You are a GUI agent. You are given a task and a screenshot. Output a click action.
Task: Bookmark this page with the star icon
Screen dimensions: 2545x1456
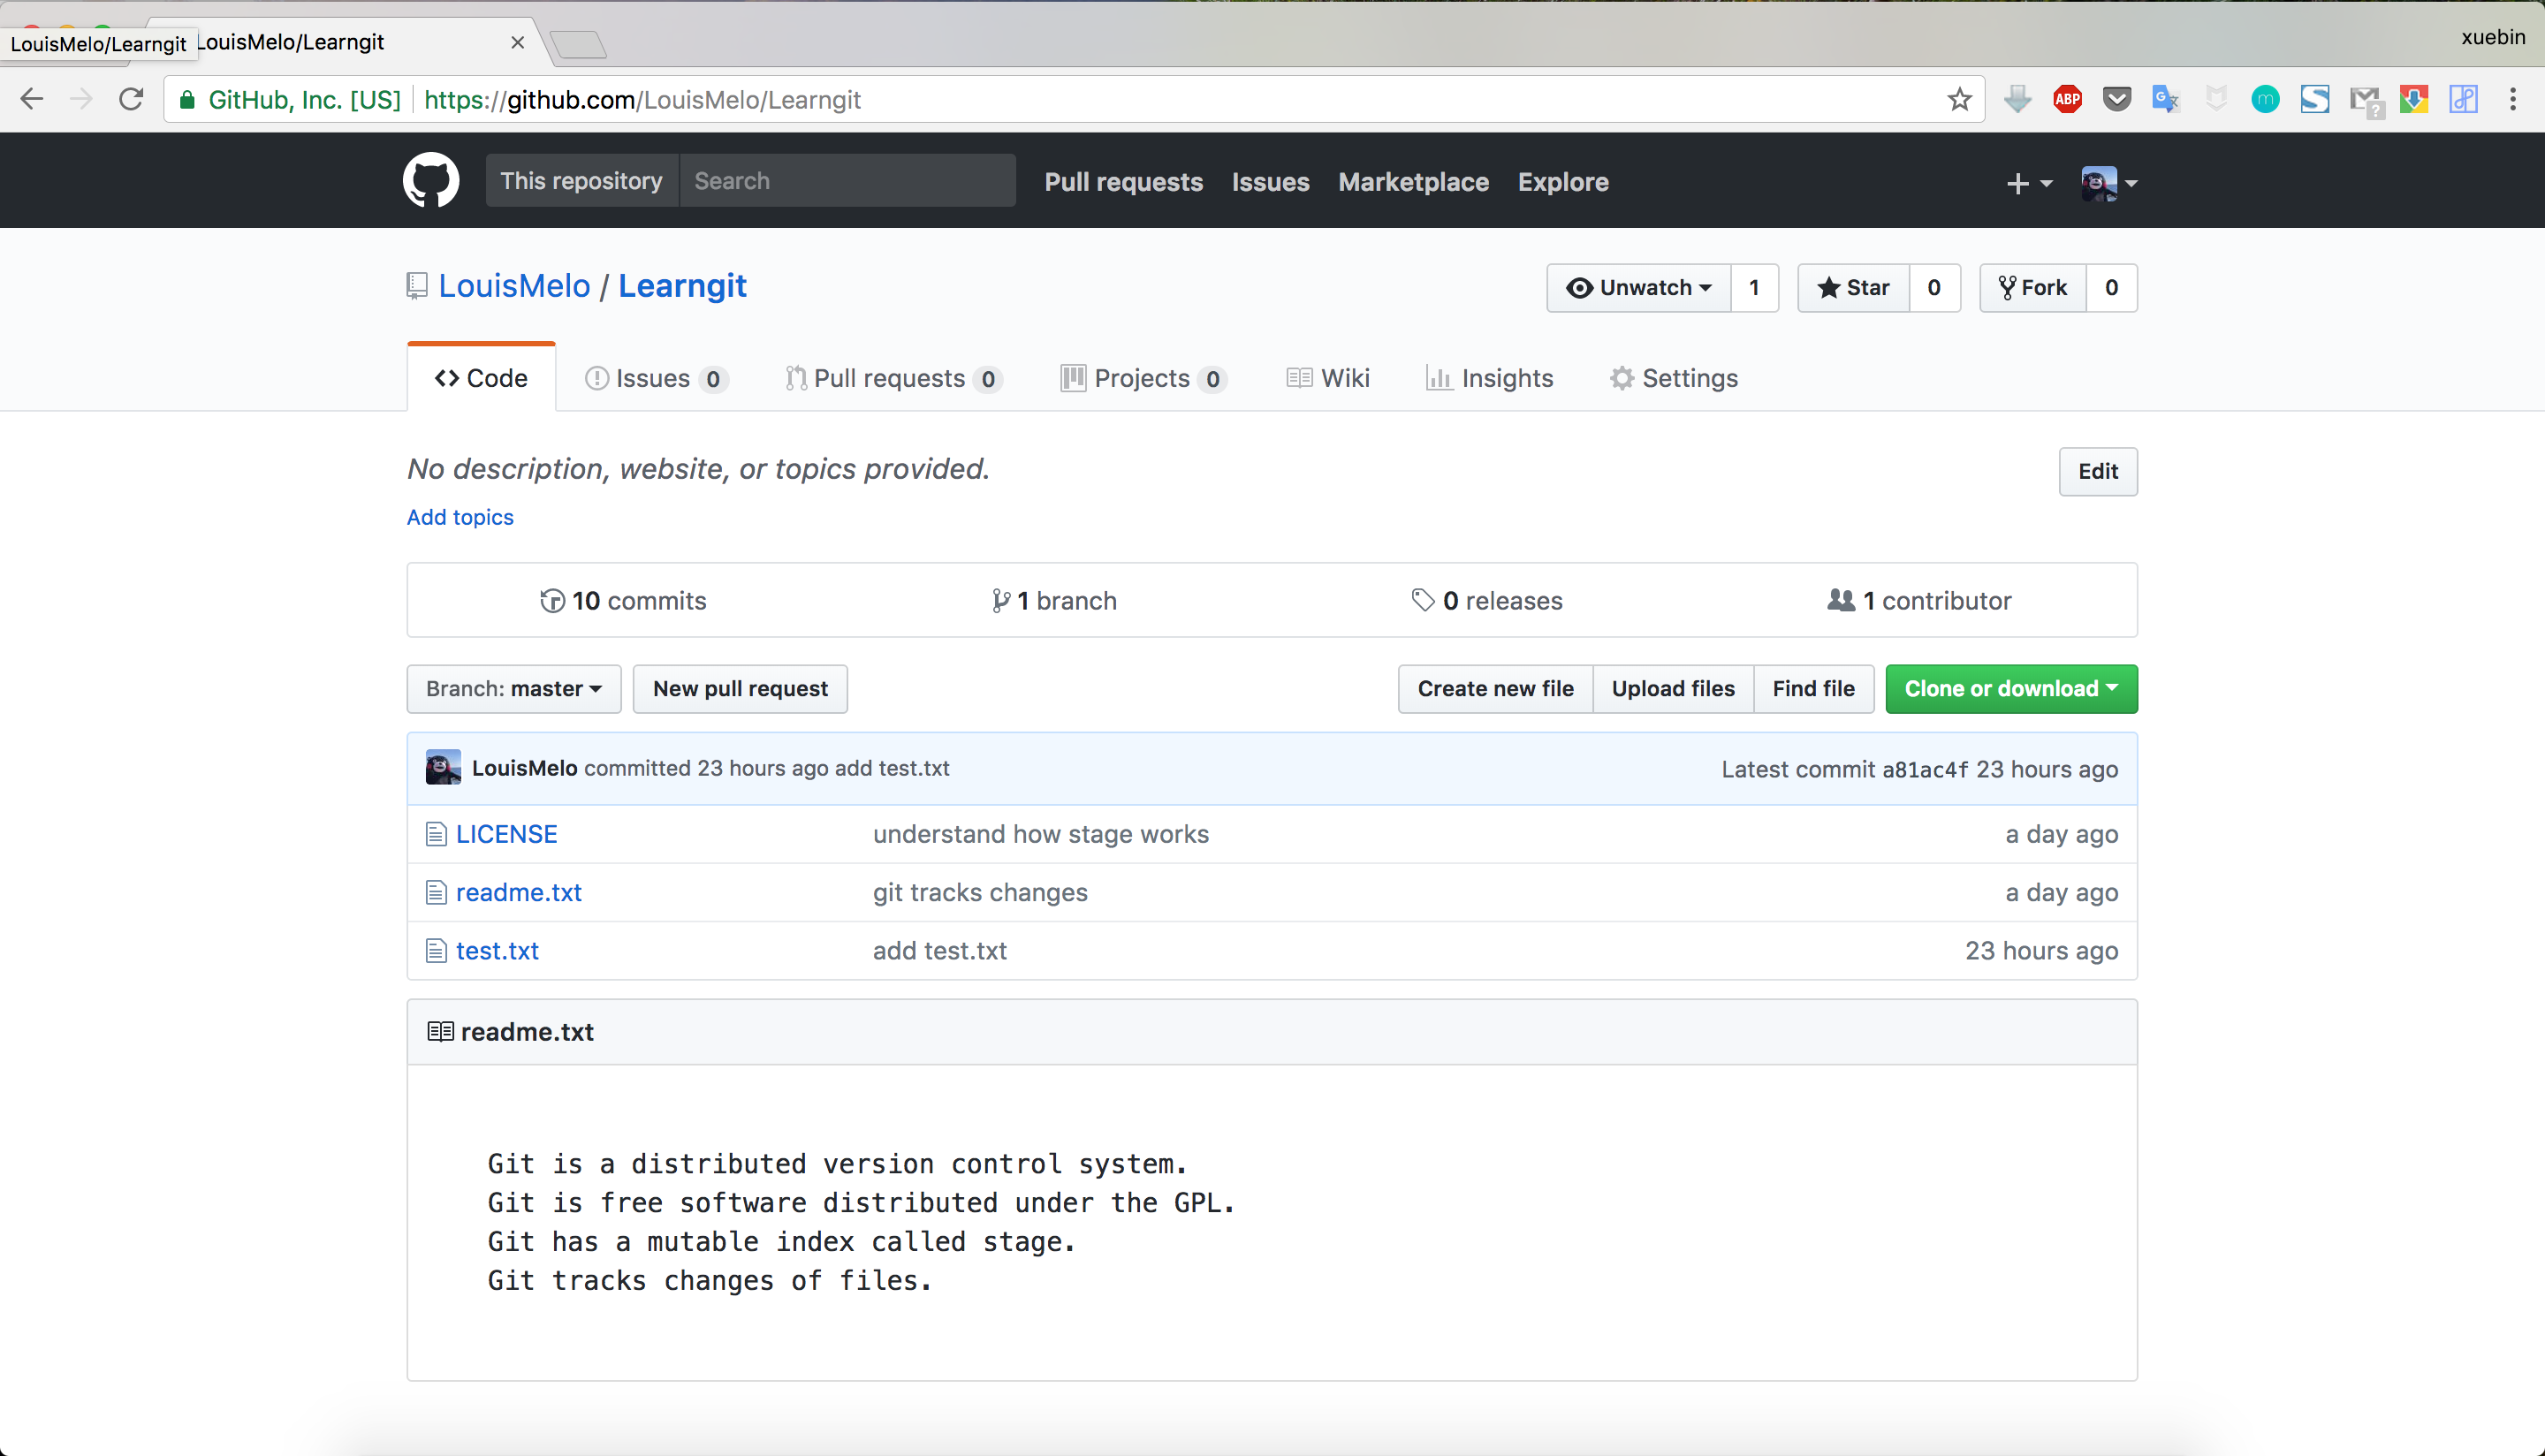(1959, 99)
